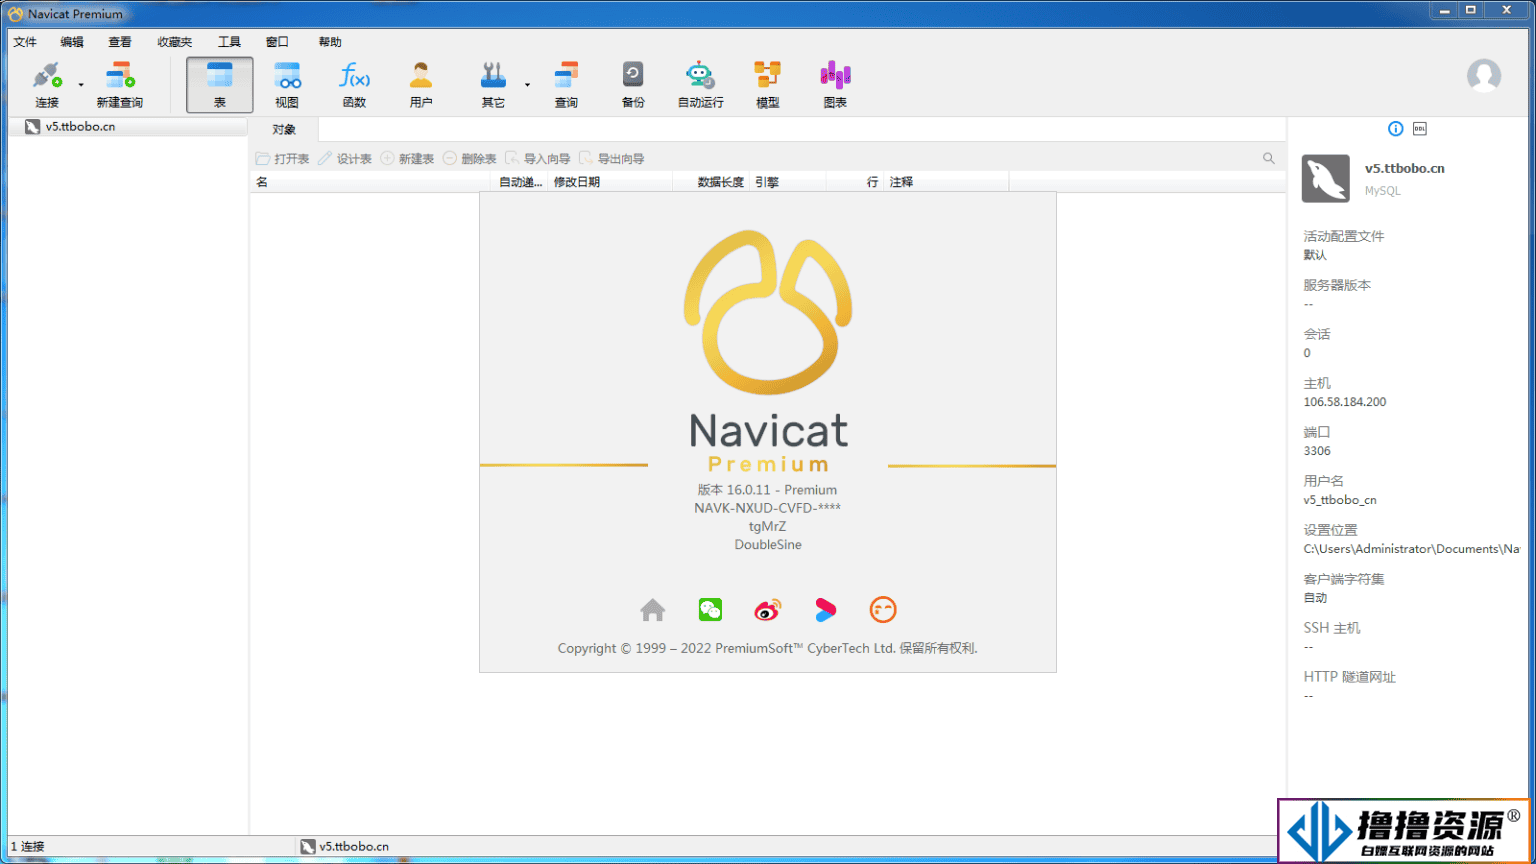The image size is (1536, 864).
Task: Click the home icon in About dialog
Action: (653, 609)
